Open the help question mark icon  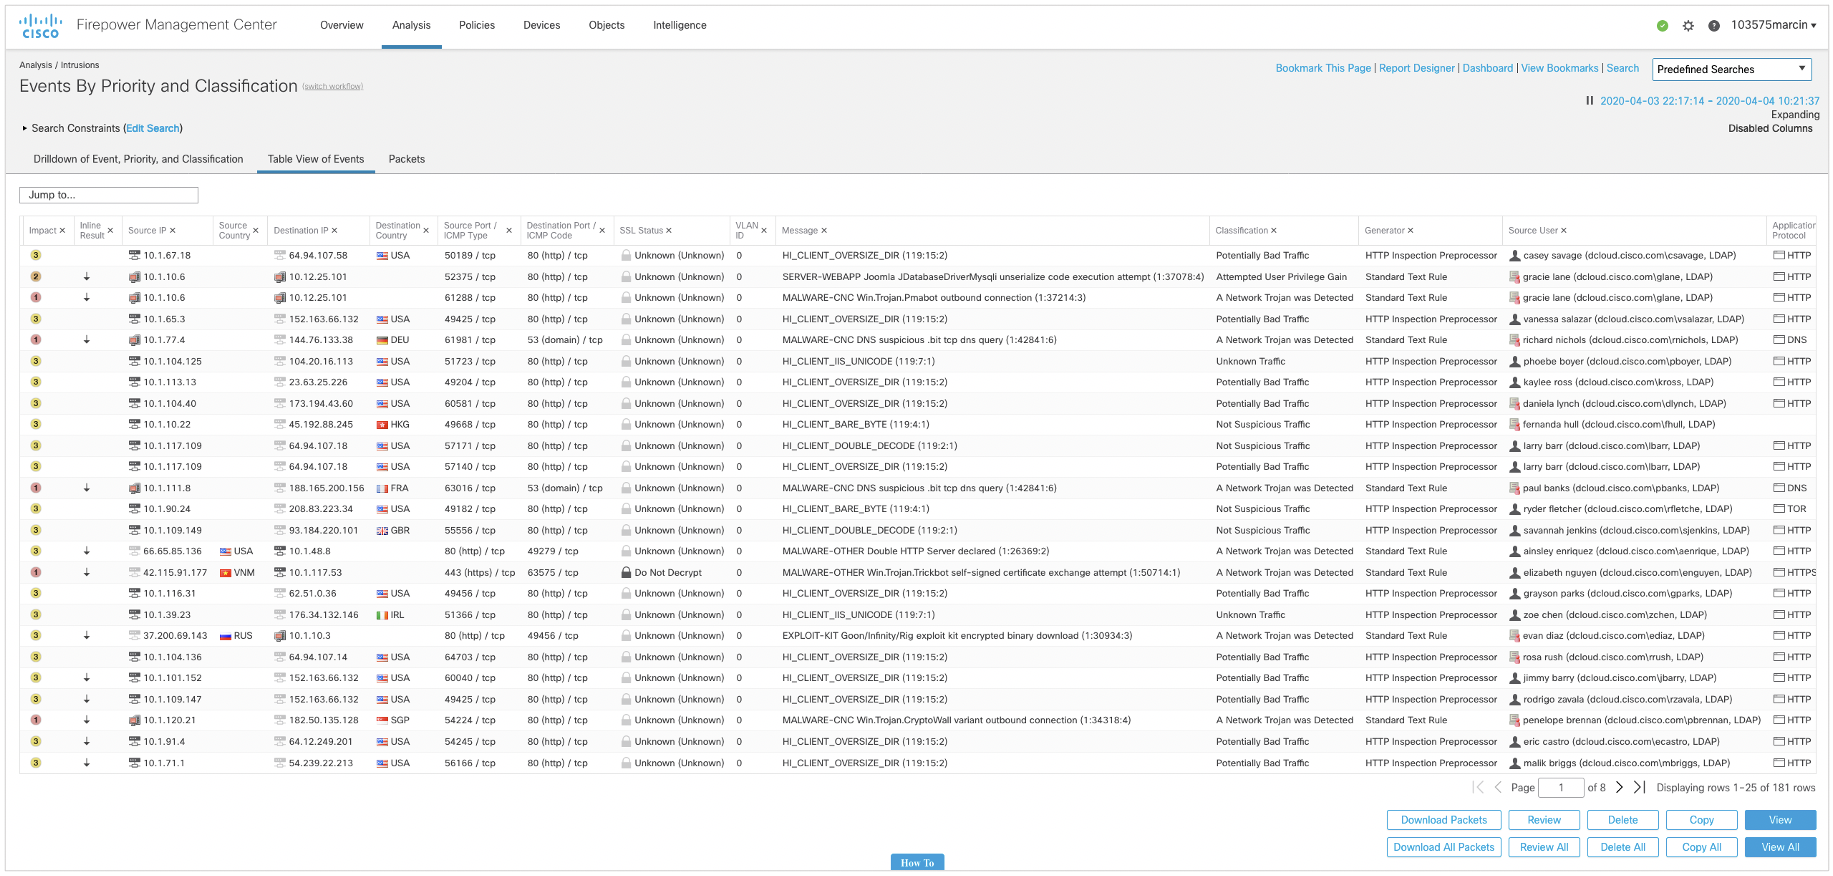(1714, 26)
